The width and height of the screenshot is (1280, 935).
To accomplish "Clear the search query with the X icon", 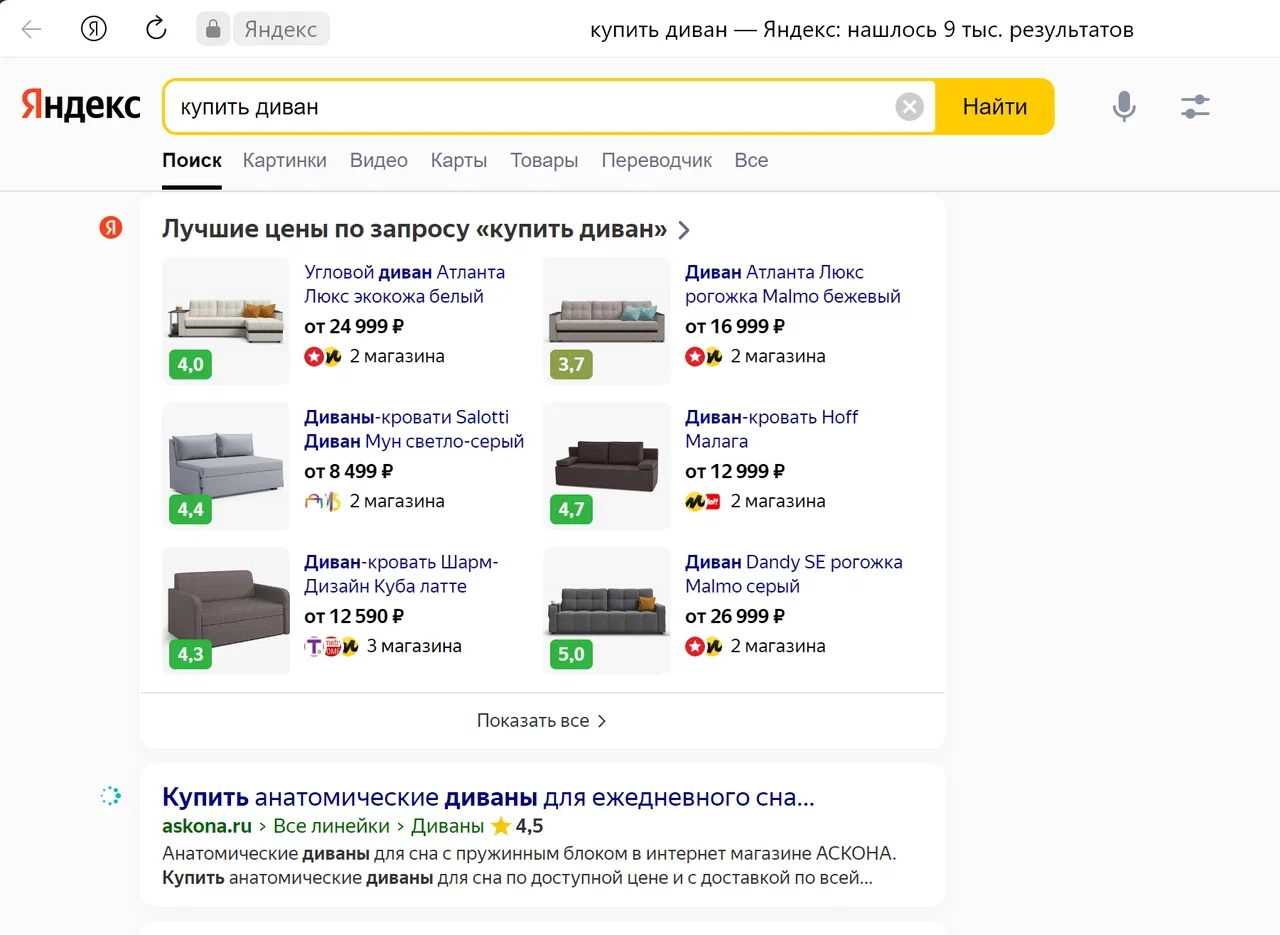I will [909, 106].
